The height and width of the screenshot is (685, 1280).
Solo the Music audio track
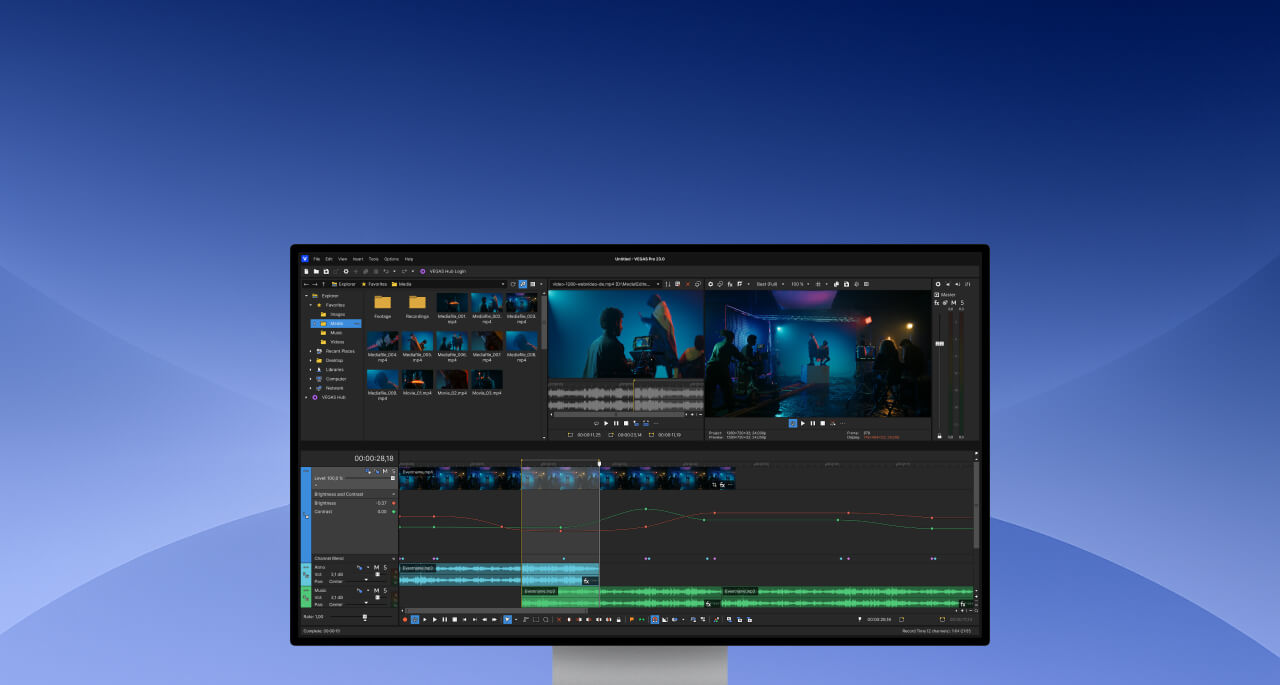pos(385,591)
